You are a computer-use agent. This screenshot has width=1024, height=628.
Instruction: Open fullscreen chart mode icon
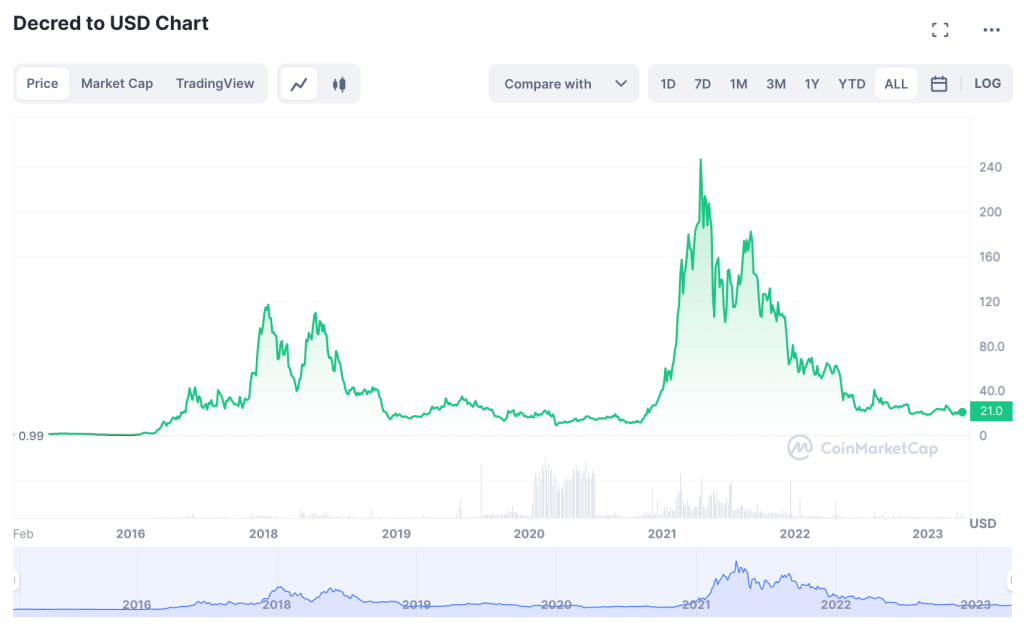click(x=940, y=29)
